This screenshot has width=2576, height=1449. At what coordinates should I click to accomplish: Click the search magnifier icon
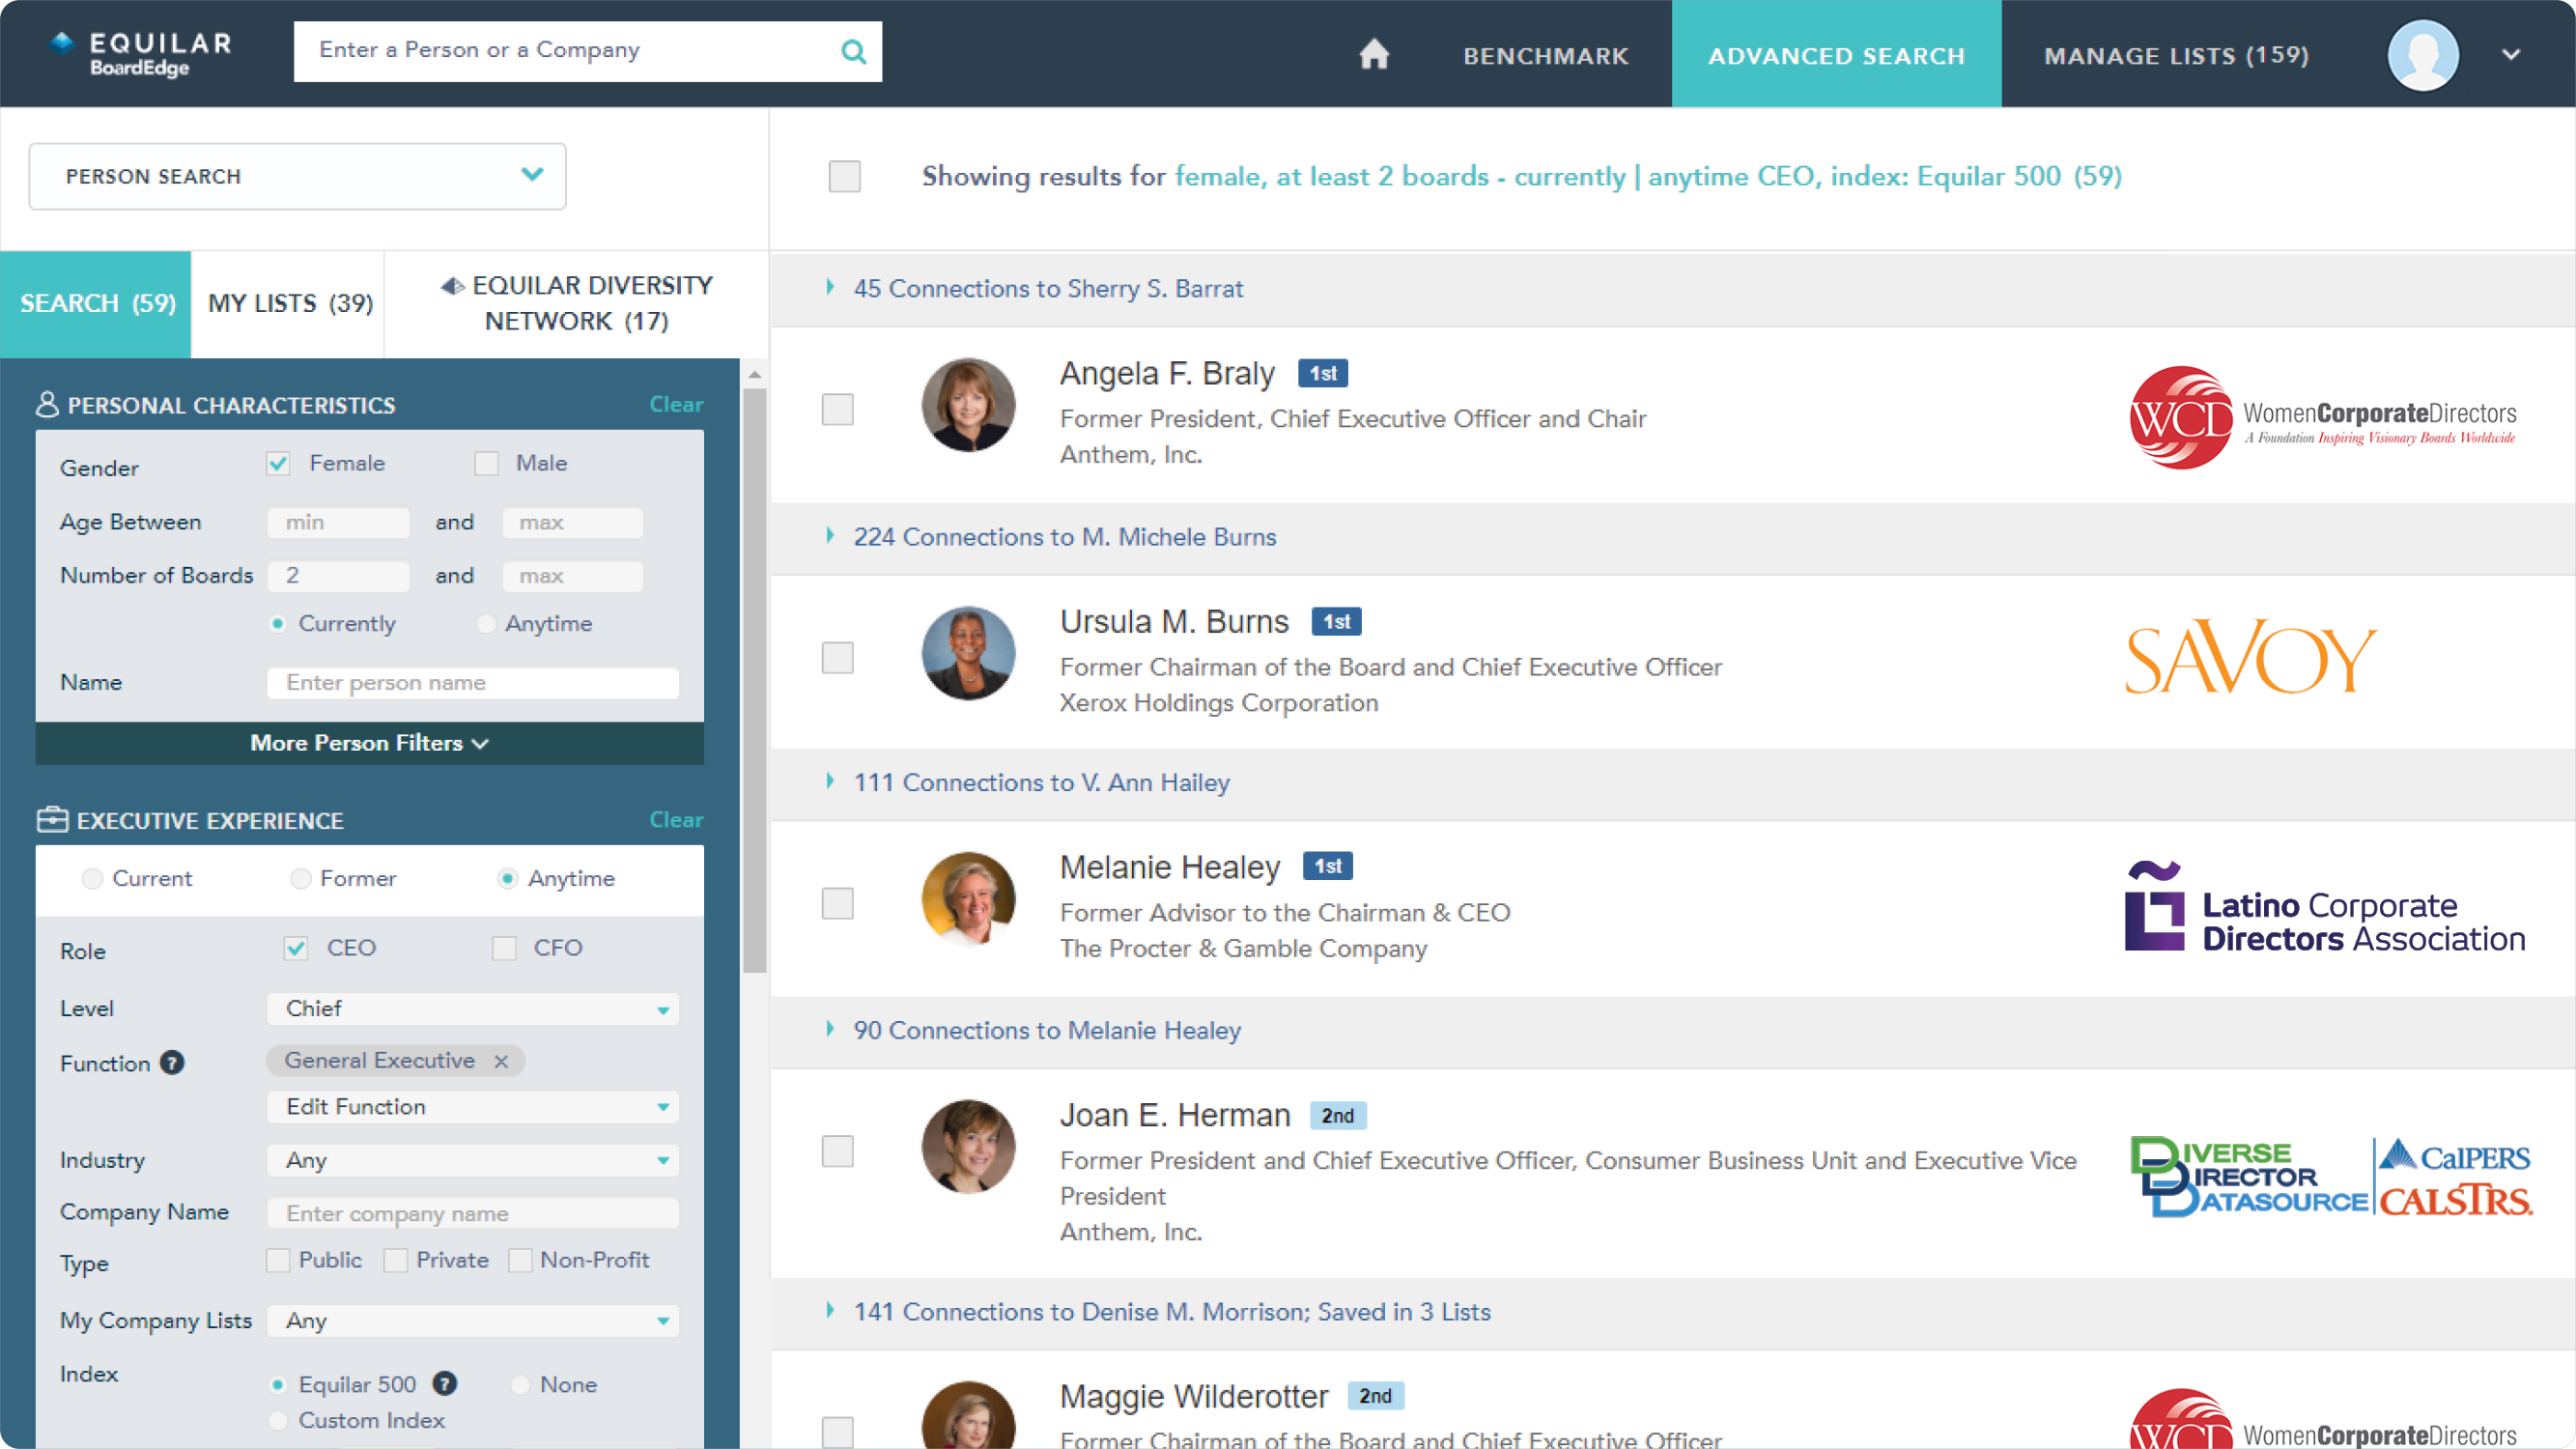[x=853, y=51]
